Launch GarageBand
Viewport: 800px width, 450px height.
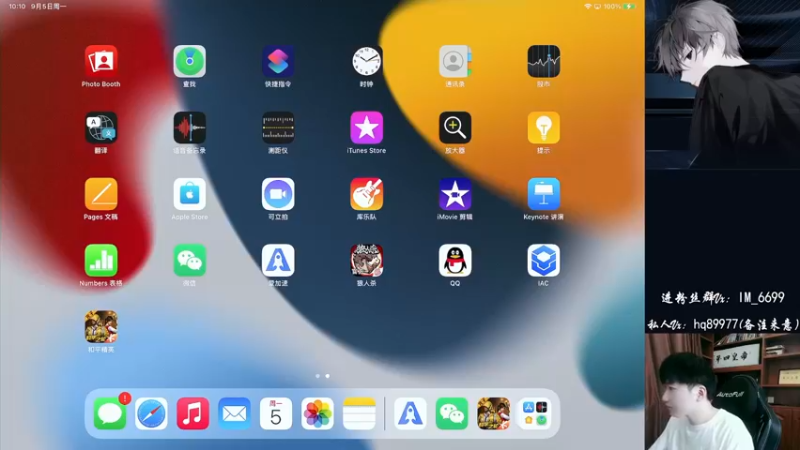coord(366,194)
